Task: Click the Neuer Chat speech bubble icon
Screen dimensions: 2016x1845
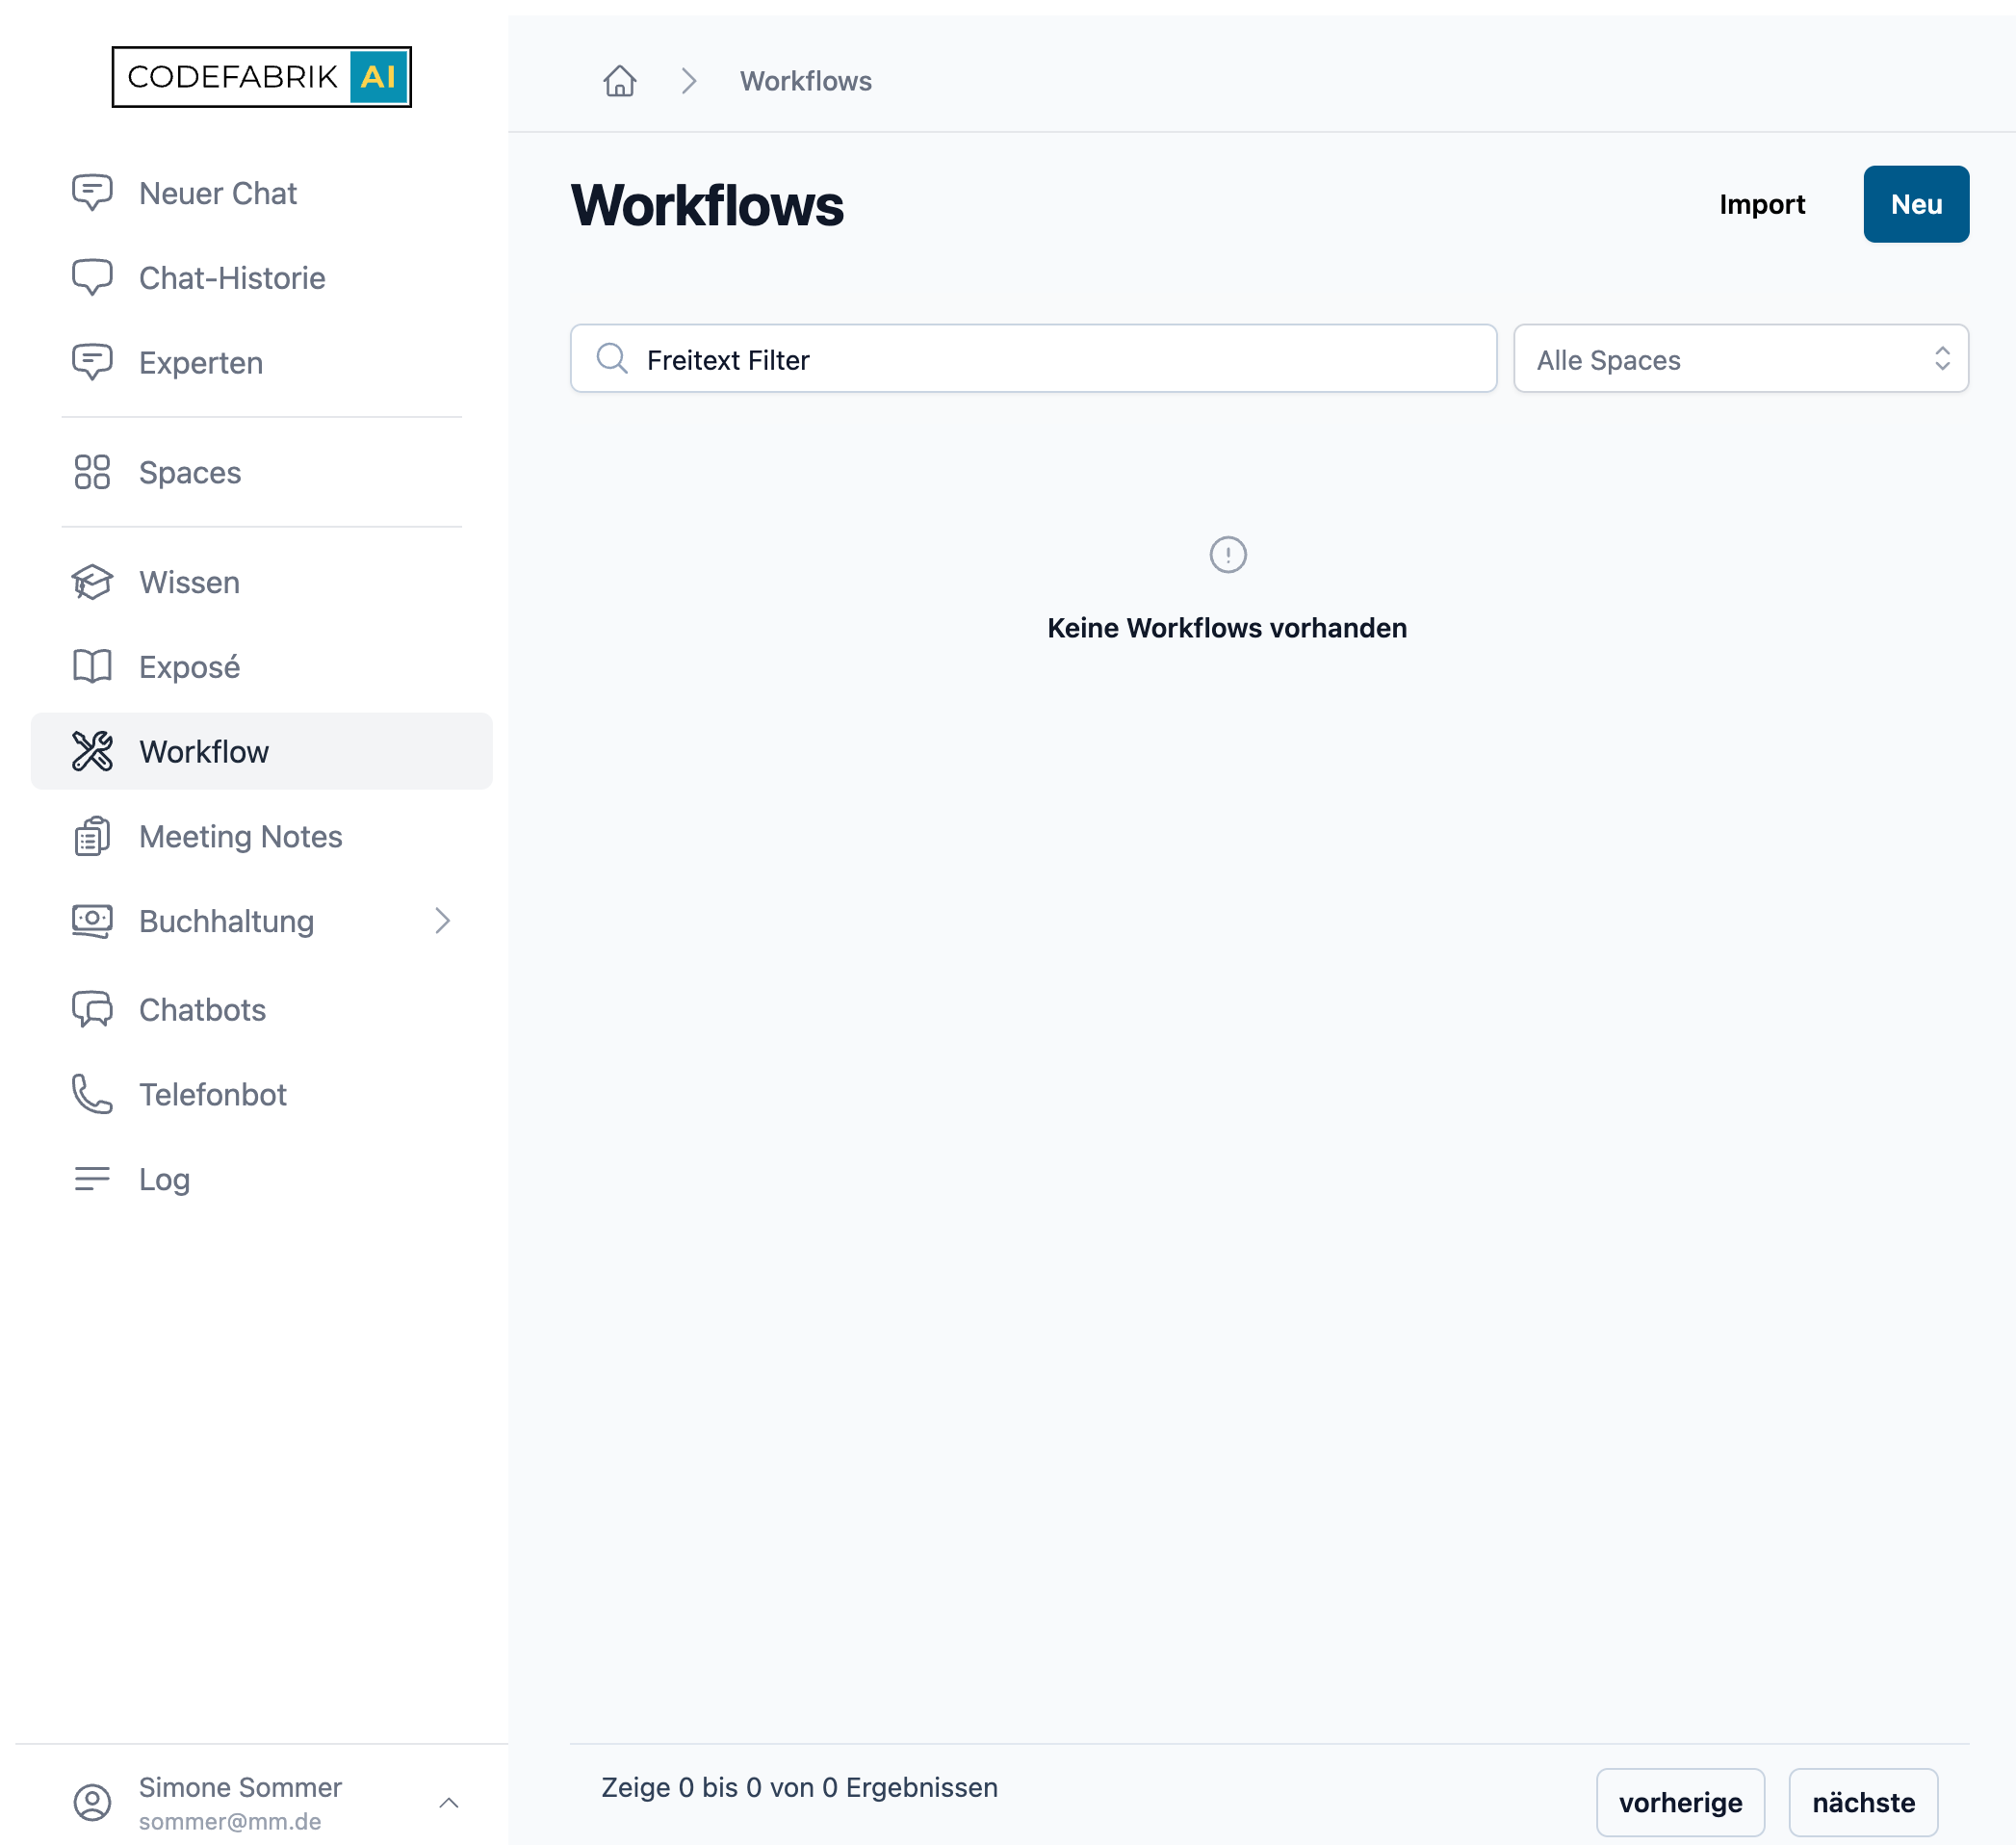Action: point(92,192)
